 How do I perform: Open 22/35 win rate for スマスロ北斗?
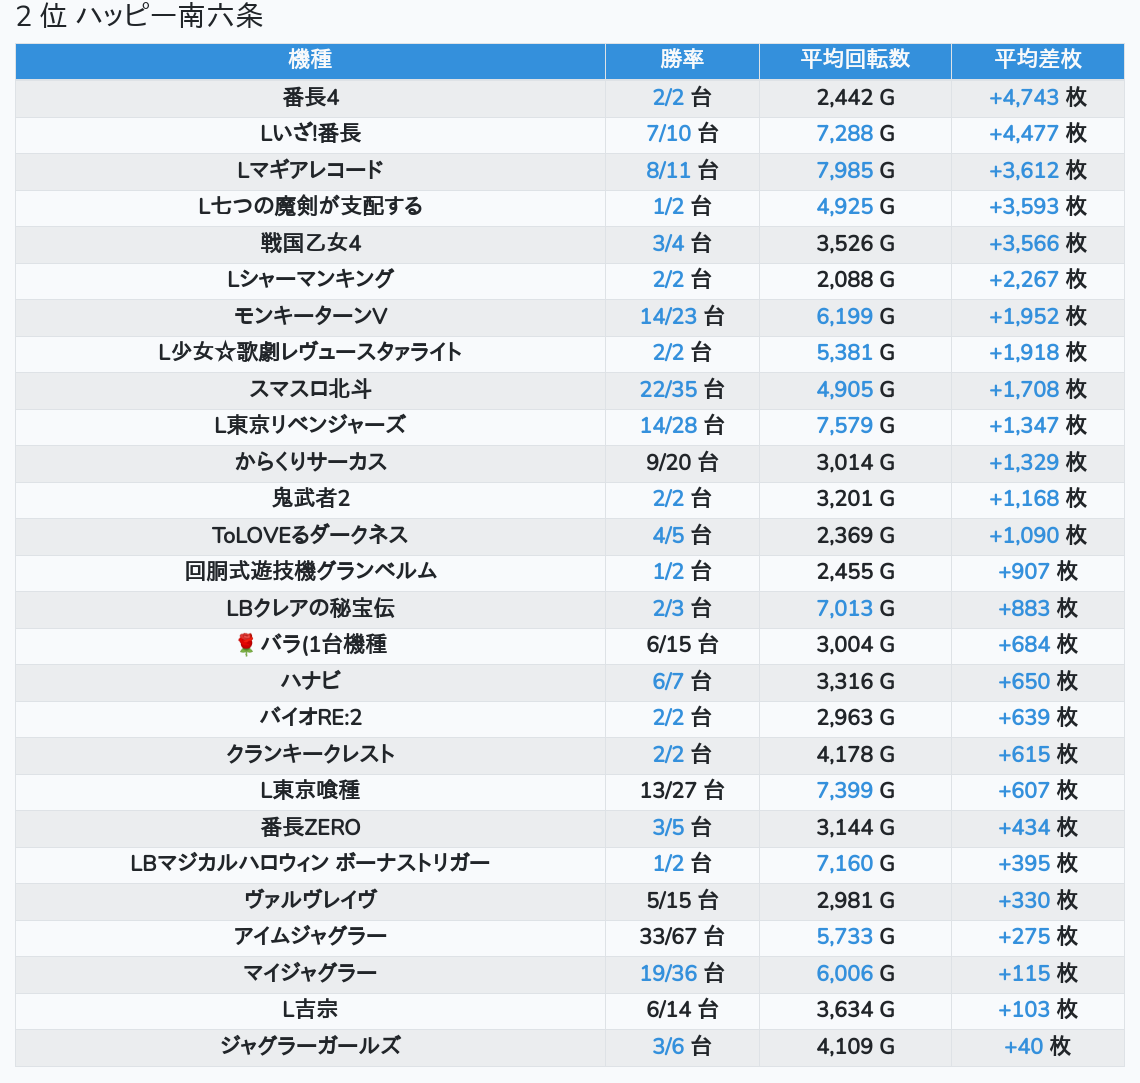point(668,390)
